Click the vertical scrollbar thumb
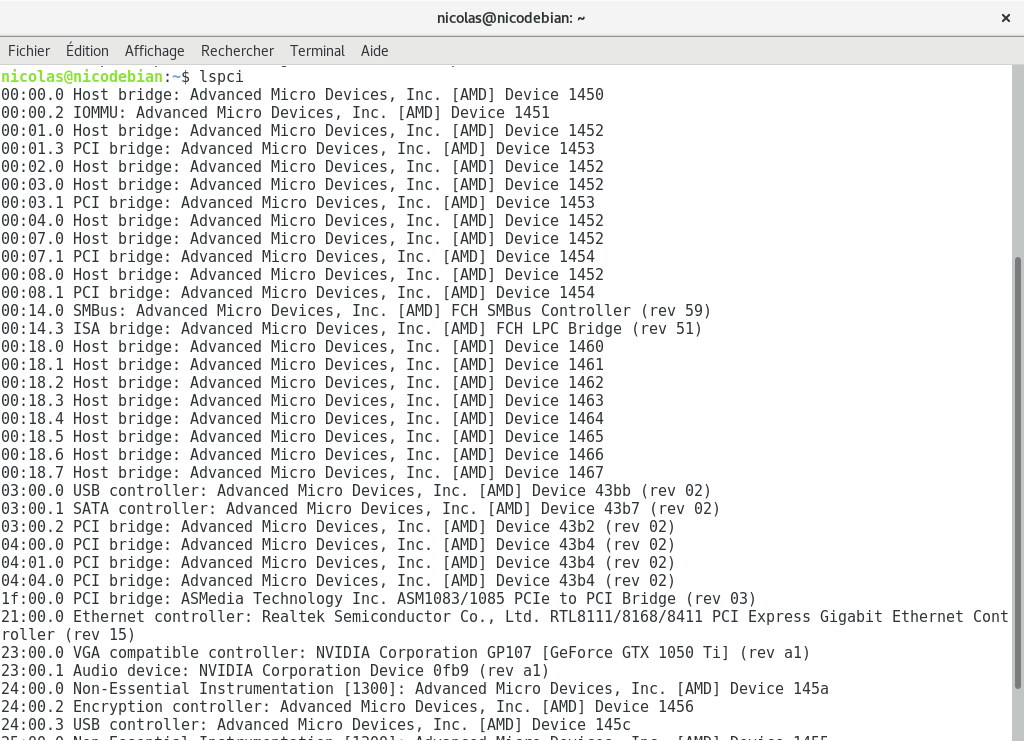This screenshot has width=1024, height=741. click(x=1017, y=472)
